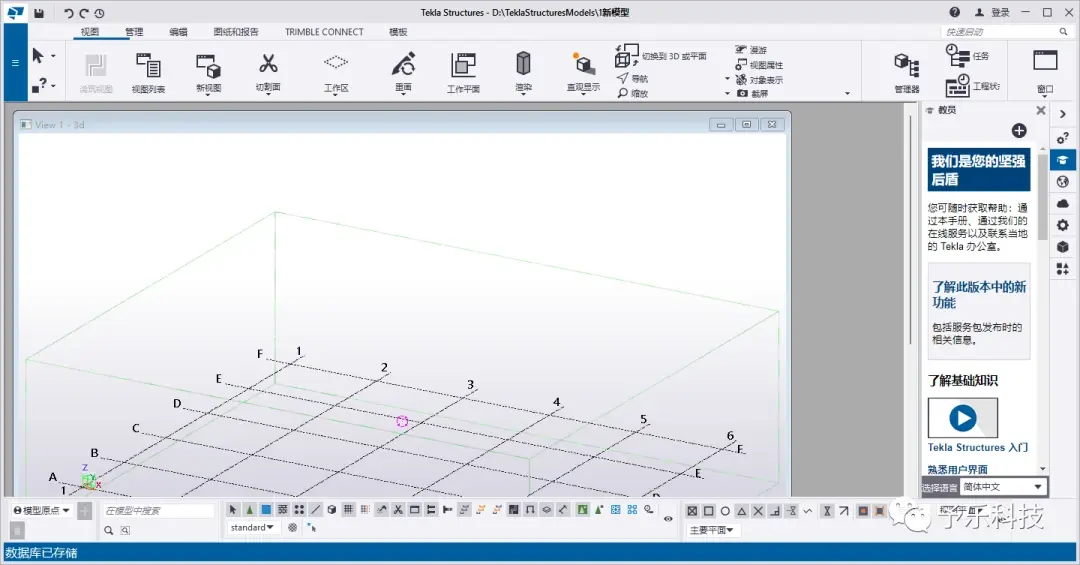The height and width of the screenshot is (565, 1080).
Task: Toggle the circle snap-to-center switch
Action: pos(725,511)
